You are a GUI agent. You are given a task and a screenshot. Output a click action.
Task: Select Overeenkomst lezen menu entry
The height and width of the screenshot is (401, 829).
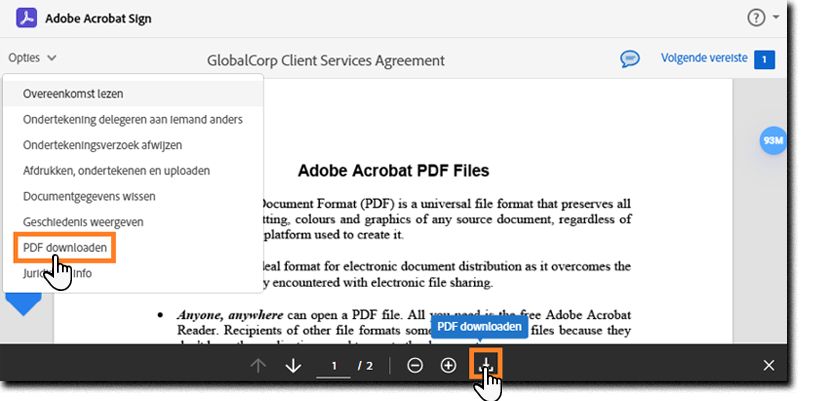pyautogui.click(x=133, y=94)
